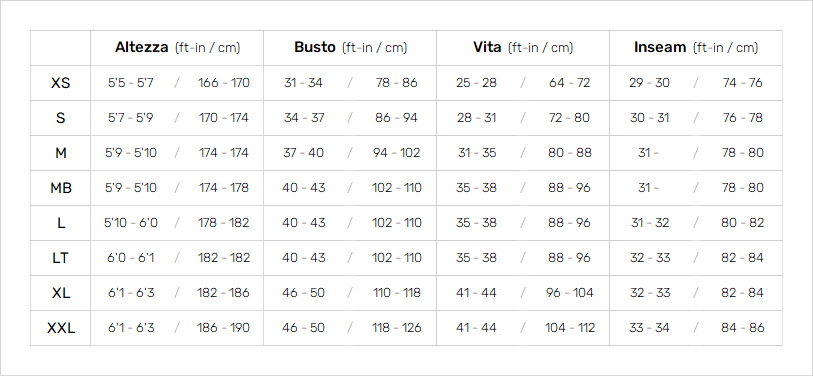Click the 96 - 104 waist value
Screen dimensions: 813x376
[569, 293]
